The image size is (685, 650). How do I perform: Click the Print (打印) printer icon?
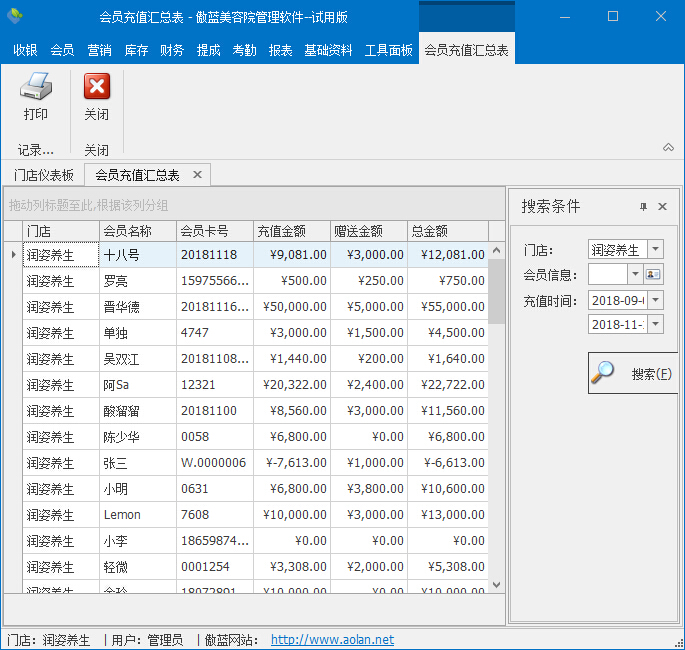pyautogui.click(x=36, y=88)
